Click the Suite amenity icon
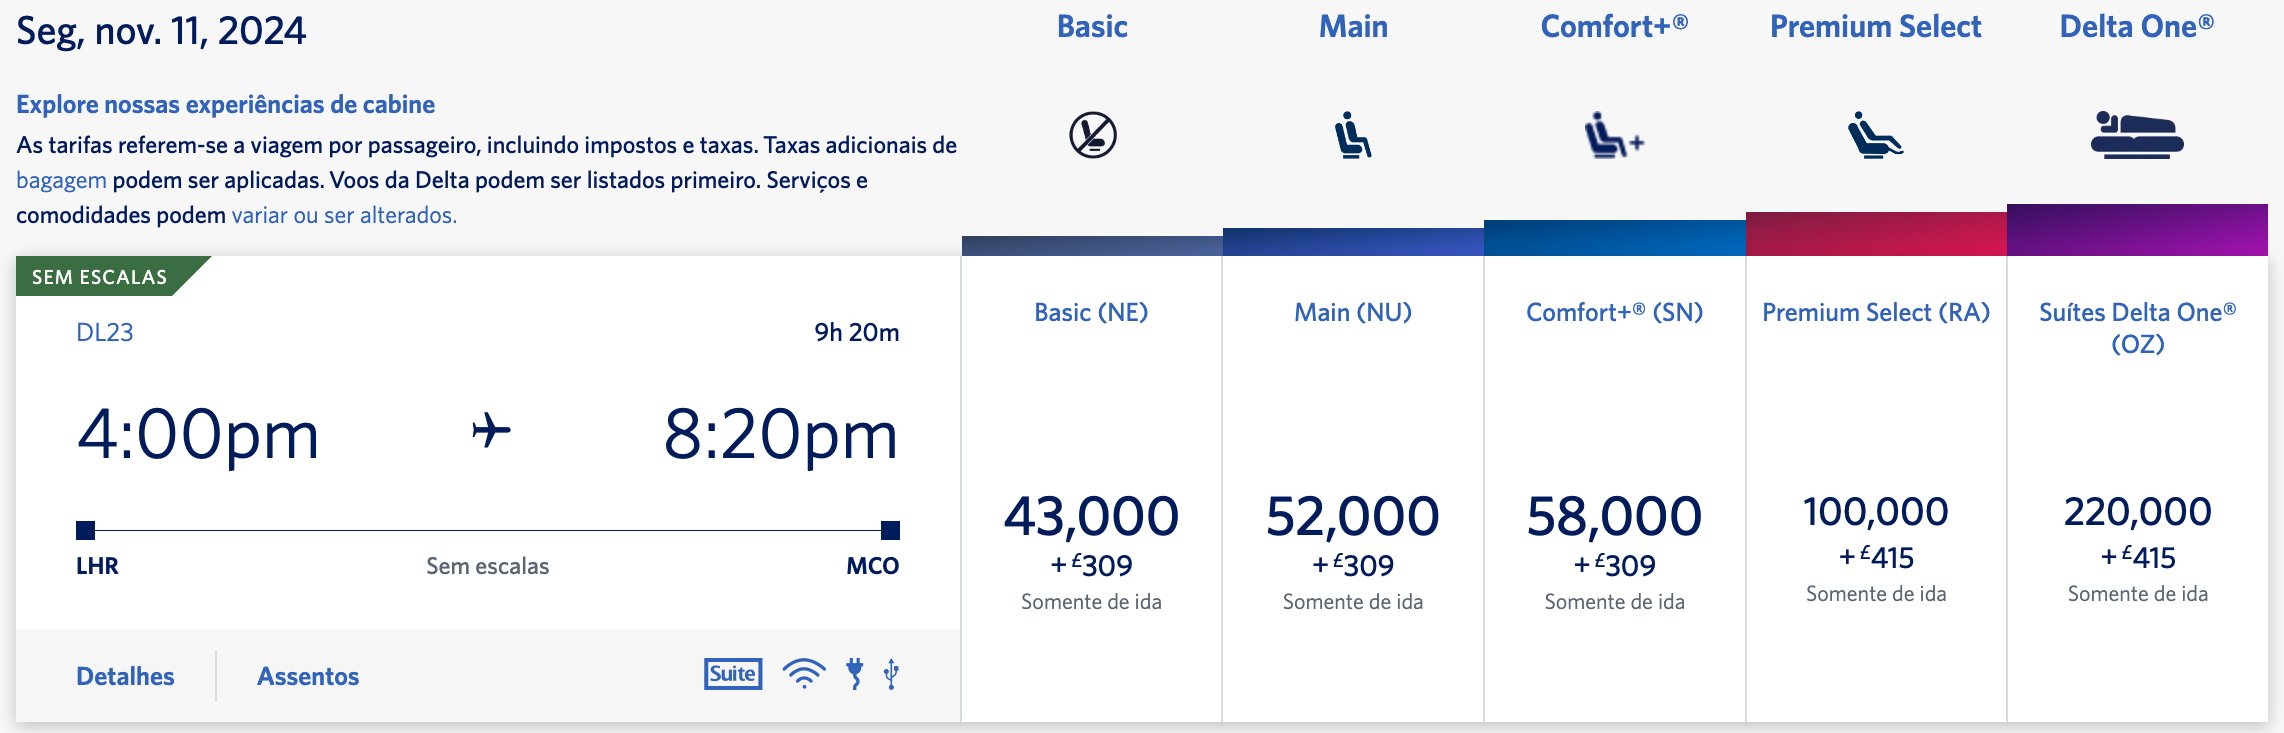Viewport: 2284px width, 733px height. [x=733, y=674]
